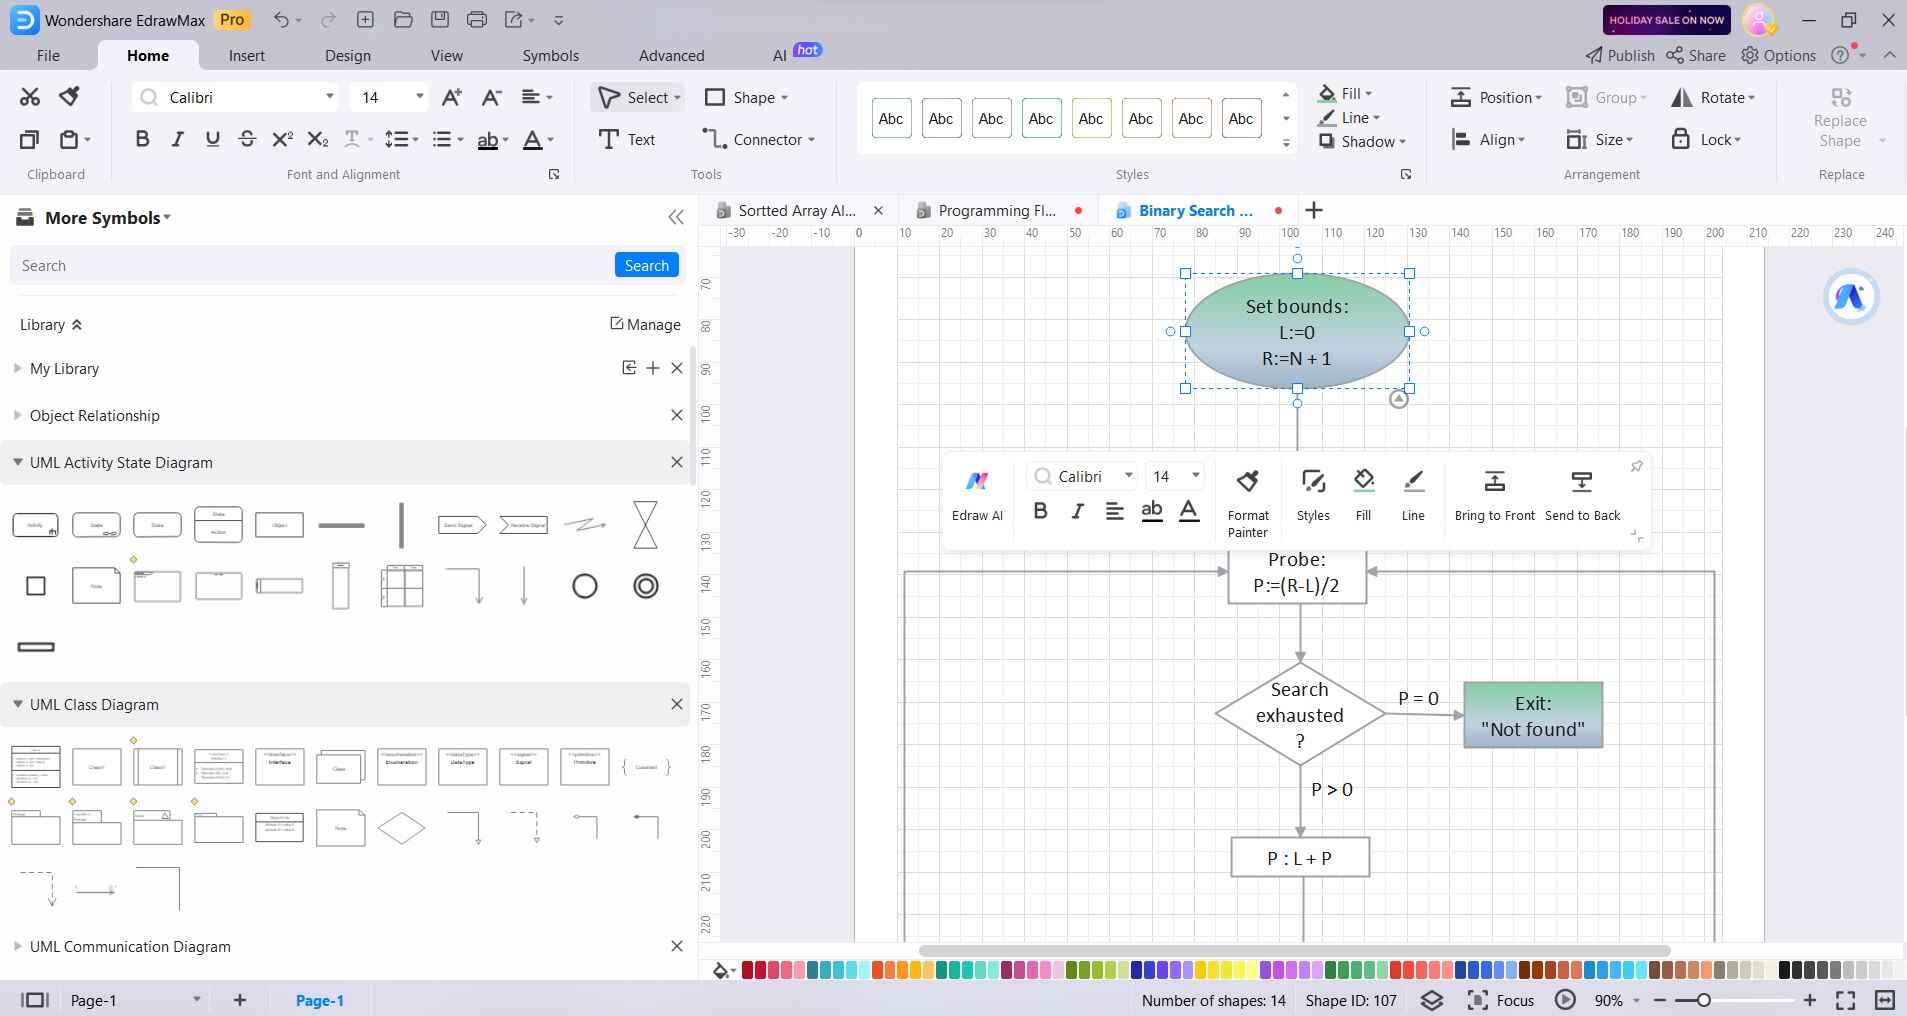Click the Open folder icon in title bar
Screen dimensions: 1907x1016
(403, 20)
